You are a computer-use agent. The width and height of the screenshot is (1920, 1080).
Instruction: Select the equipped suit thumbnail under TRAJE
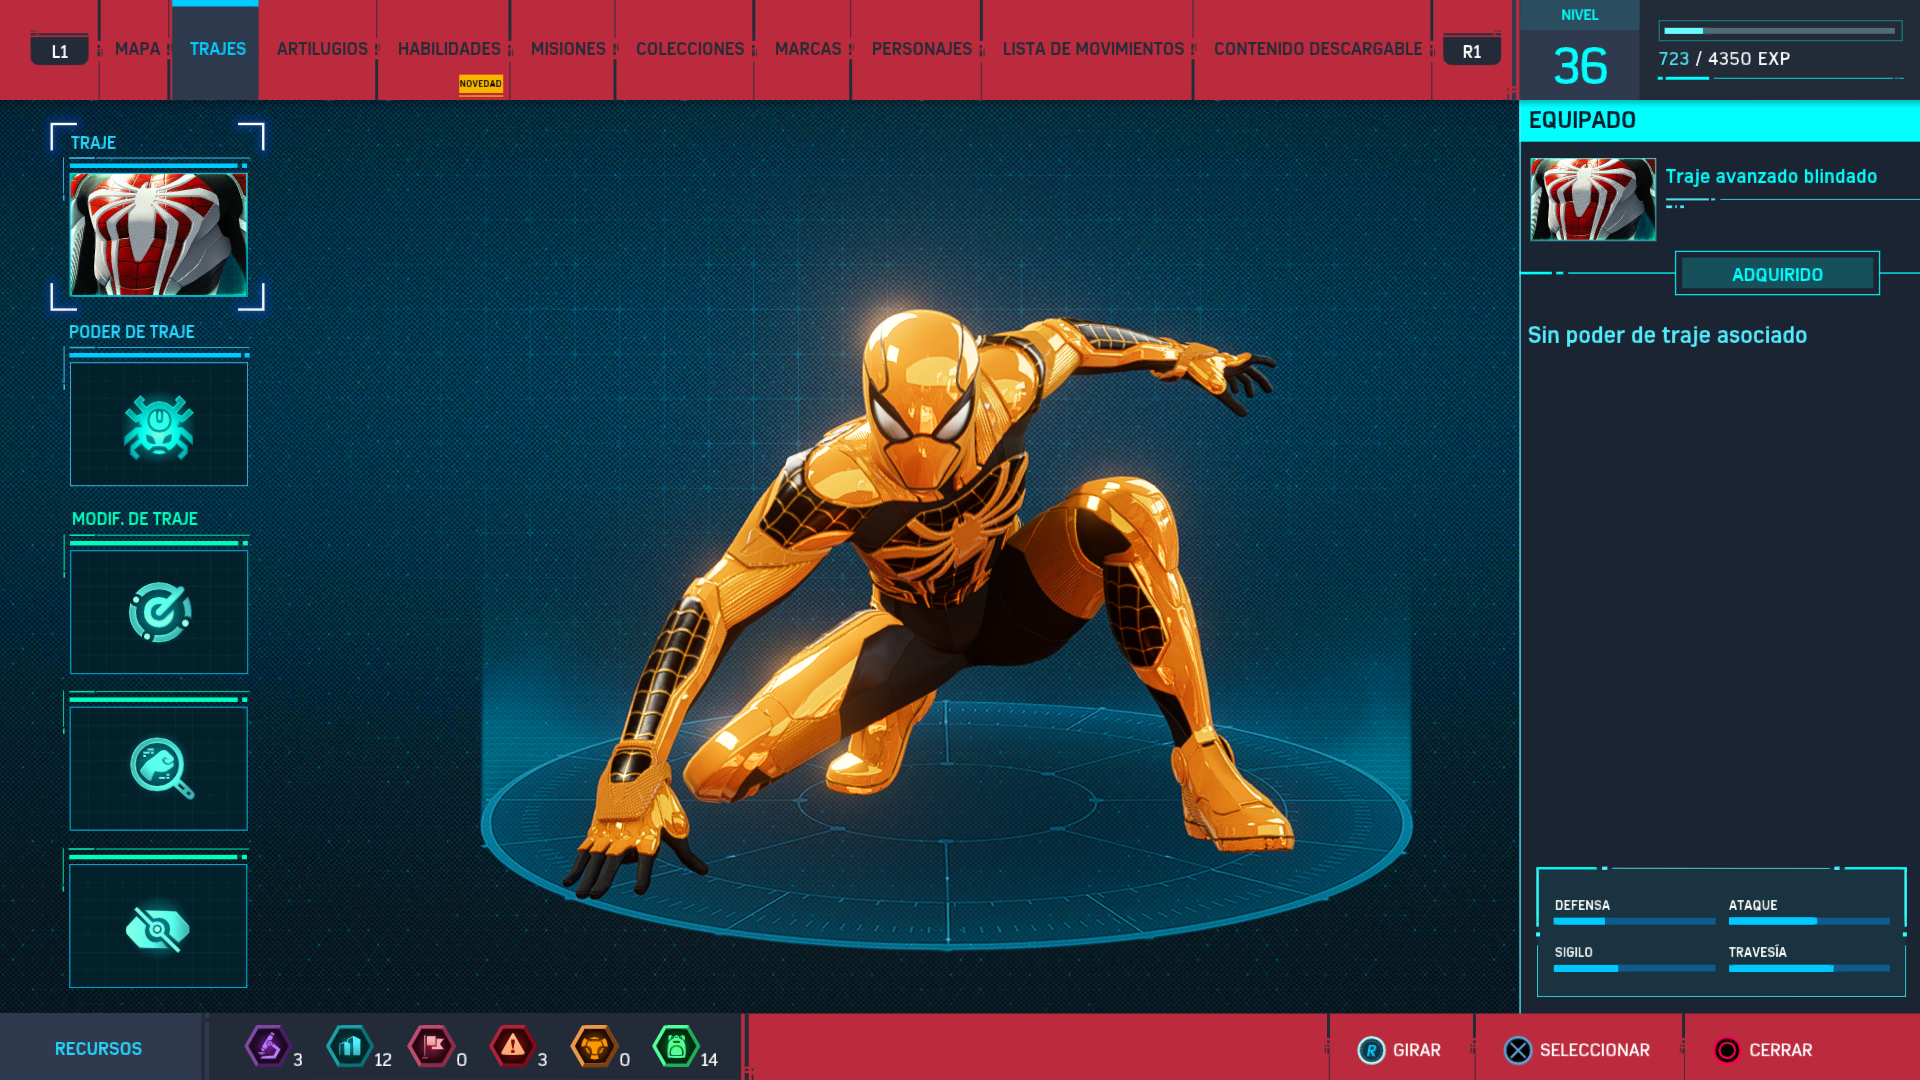coord(158,234)
